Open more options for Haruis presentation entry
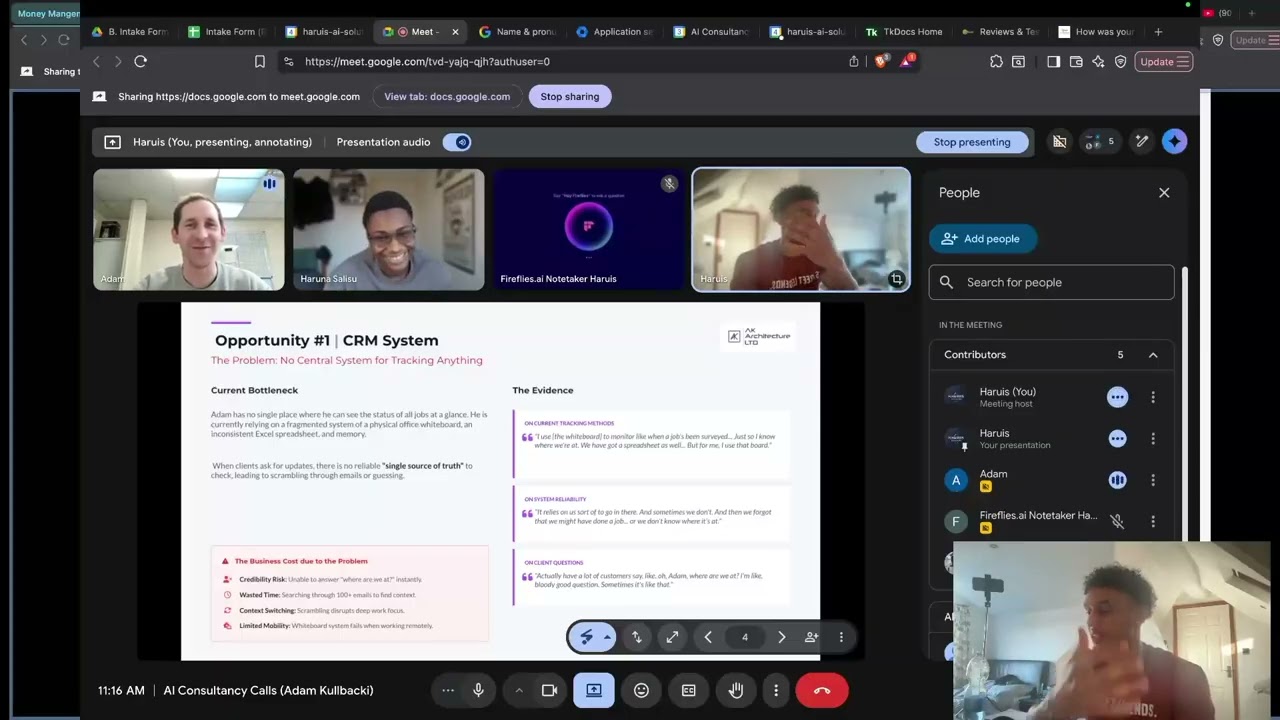Viewport: 1280px width, 720px height. tap(1153, 438)
